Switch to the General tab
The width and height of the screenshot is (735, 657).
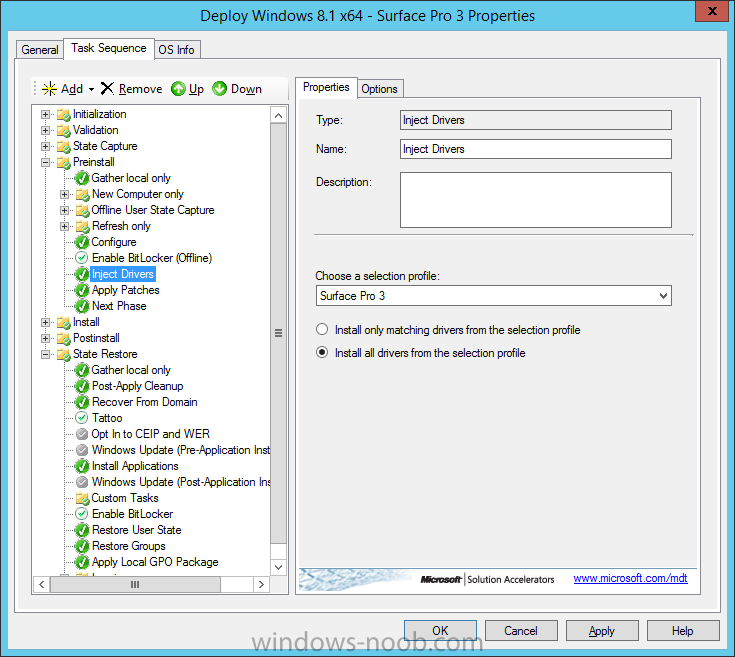pyautogui.click(x=40, y=50)
